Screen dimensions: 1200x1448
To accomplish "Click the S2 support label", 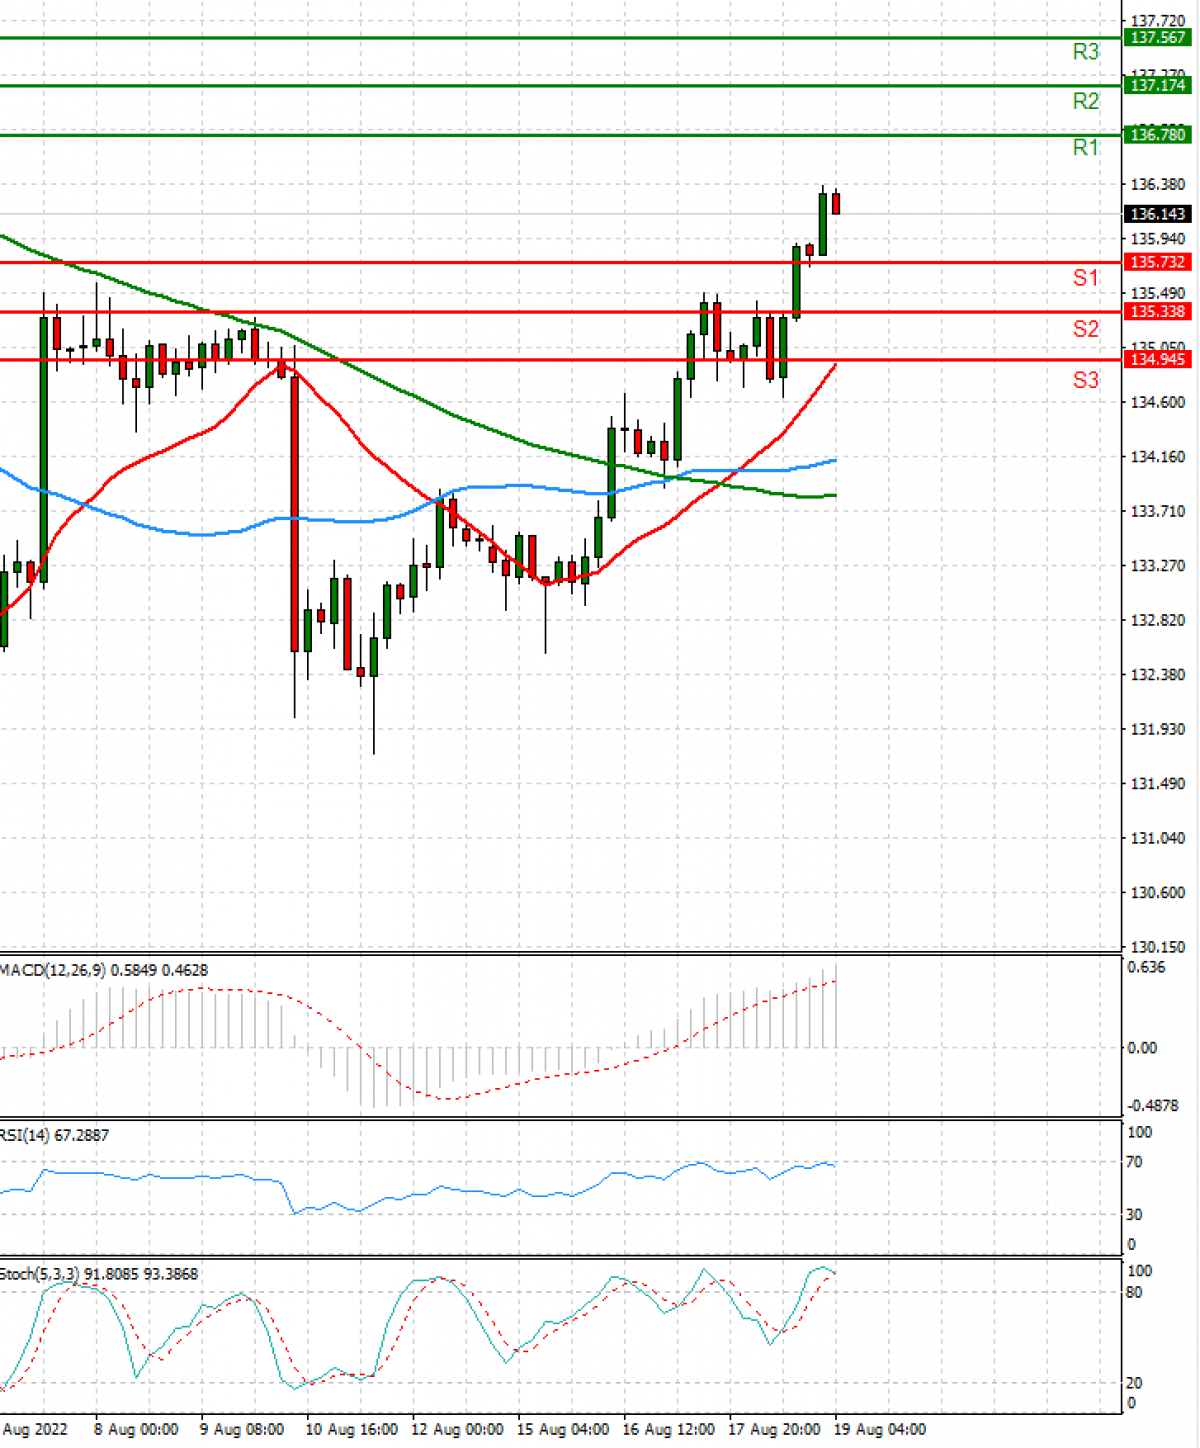I will pyautogui.click(x=1085, y=329).
